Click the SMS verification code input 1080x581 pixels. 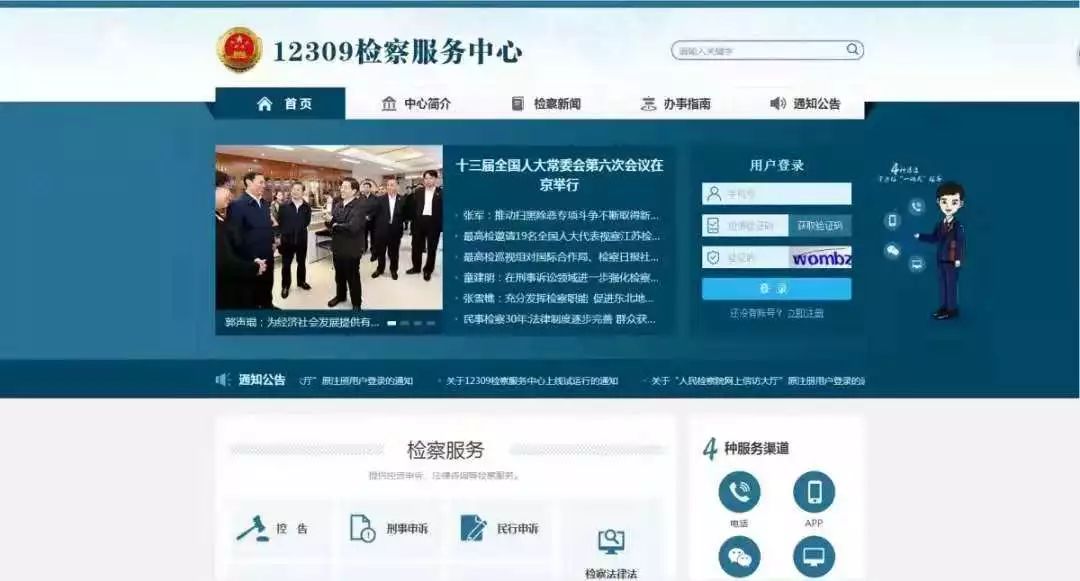click(x=745, y=226)
